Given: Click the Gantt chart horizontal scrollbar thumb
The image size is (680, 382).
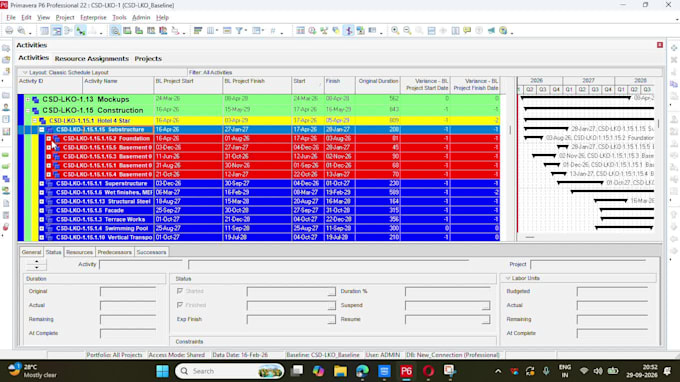Looking at the screenshot, I should pyautogui.click(x=530, y=237).
